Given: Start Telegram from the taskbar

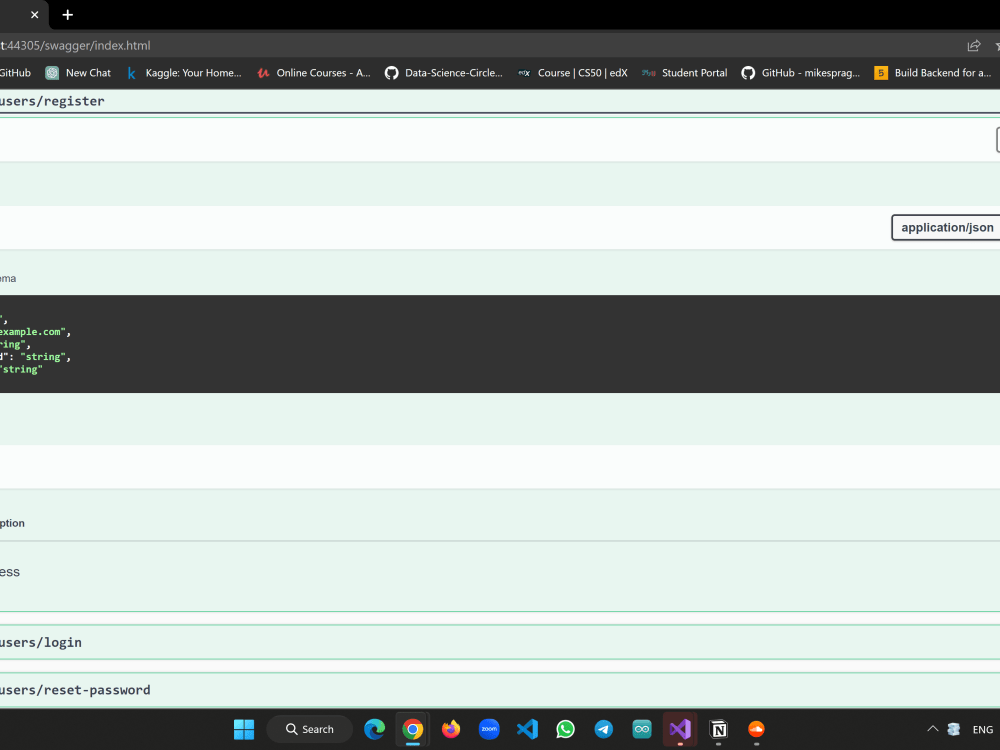Looking at the screenshot, I should (604, 729).
